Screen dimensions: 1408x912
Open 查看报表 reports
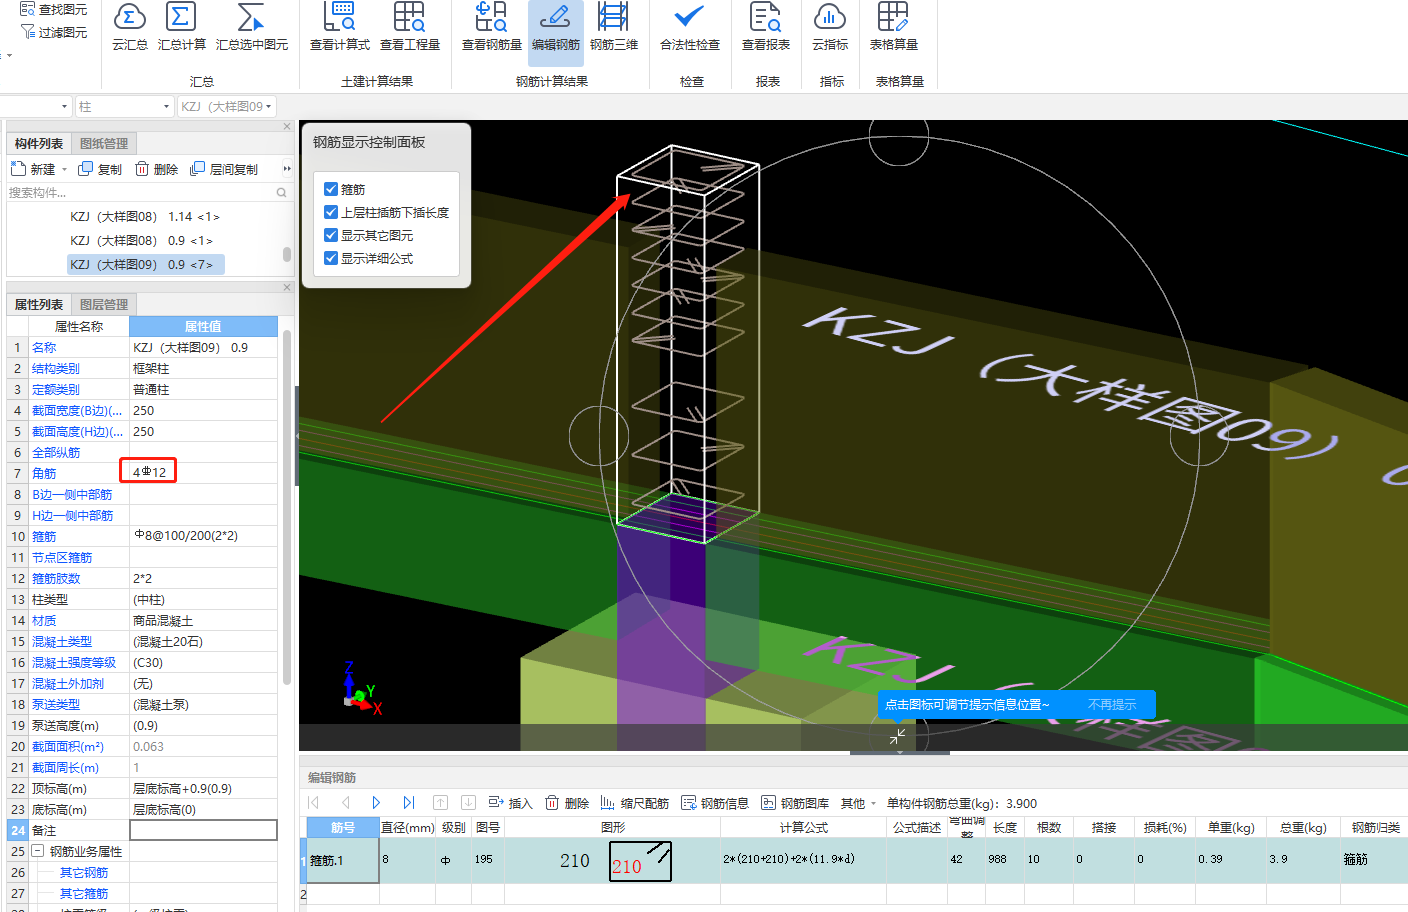click(x=766, y=27)
